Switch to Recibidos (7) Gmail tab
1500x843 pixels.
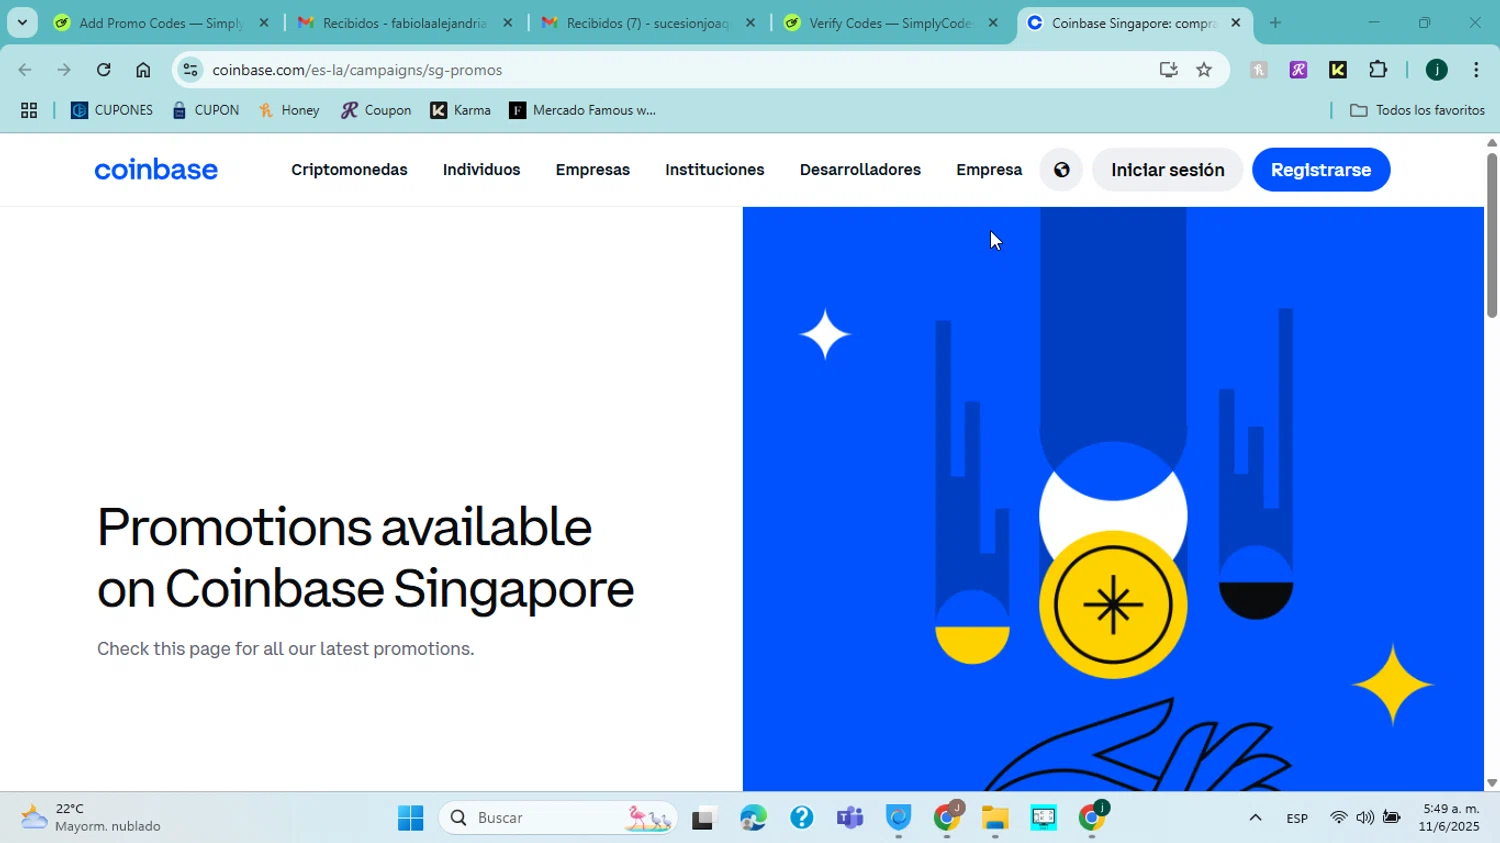(647, 23)
